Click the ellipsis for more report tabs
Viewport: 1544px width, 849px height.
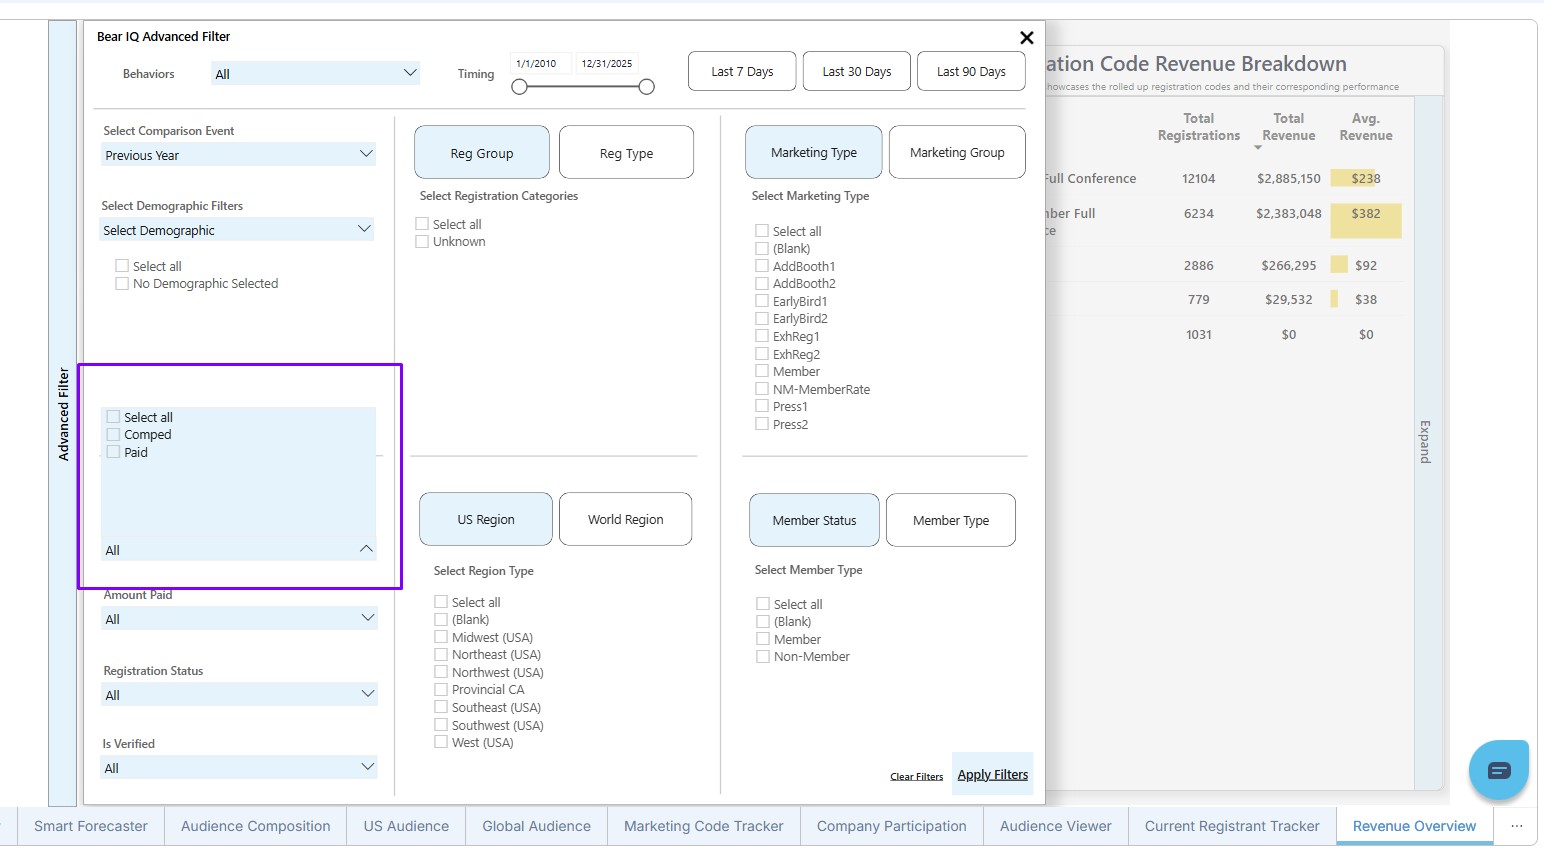coord(1516,826)
